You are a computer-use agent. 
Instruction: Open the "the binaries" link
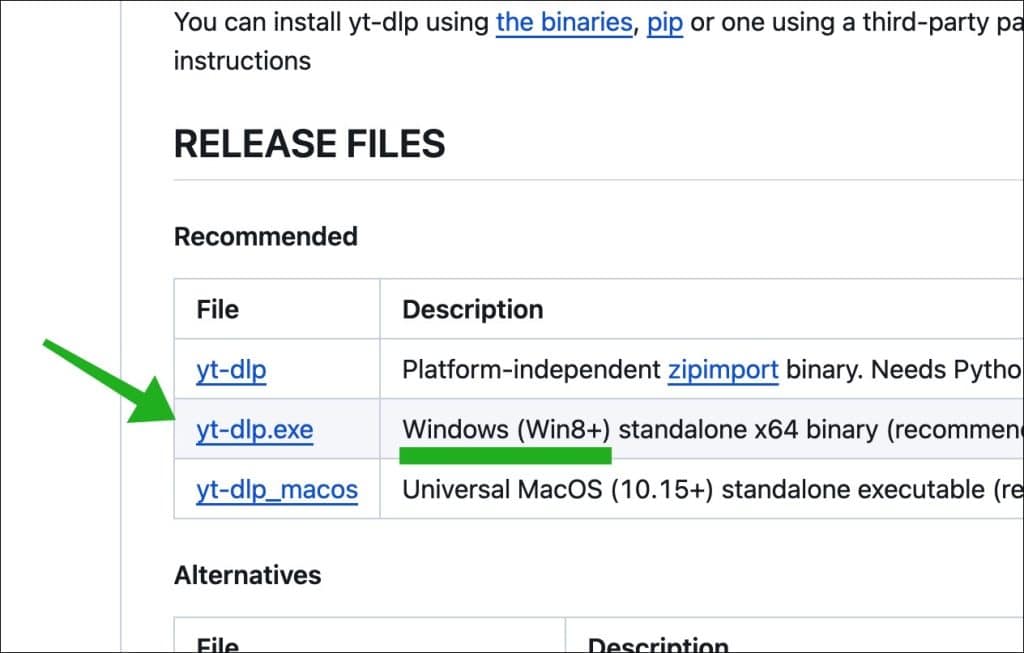564,22
